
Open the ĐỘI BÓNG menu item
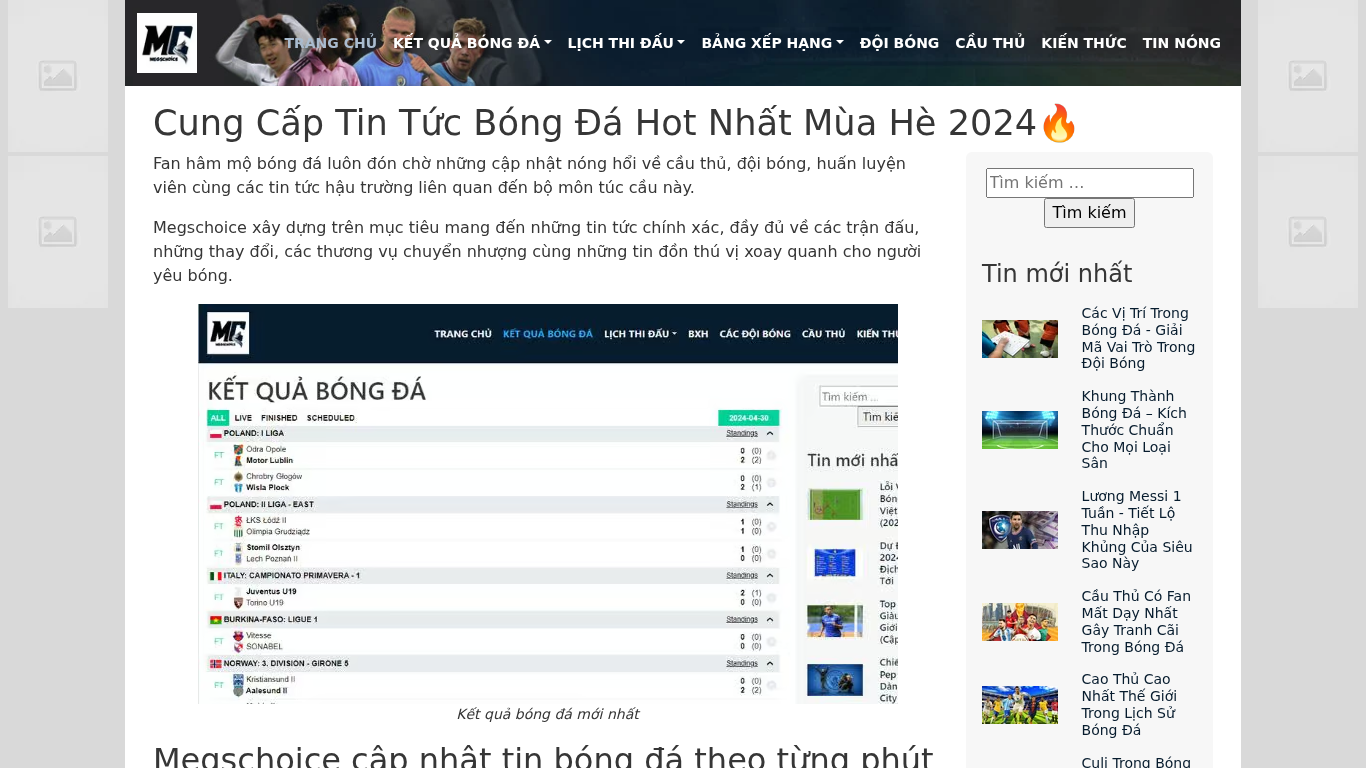[x=899, y=43]
